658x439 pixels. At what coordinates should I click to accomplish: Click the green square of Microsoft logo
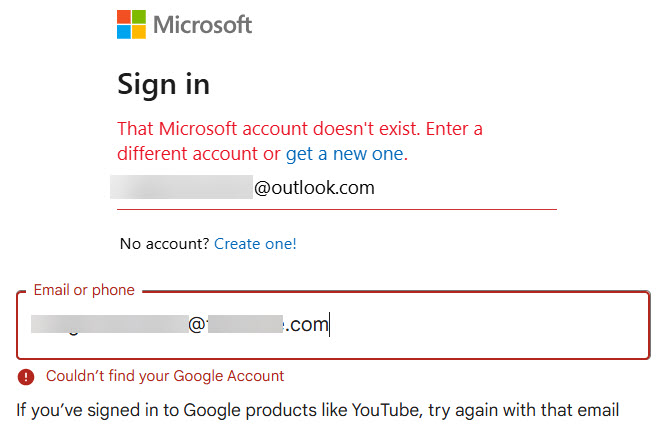[x=138, y=17]
